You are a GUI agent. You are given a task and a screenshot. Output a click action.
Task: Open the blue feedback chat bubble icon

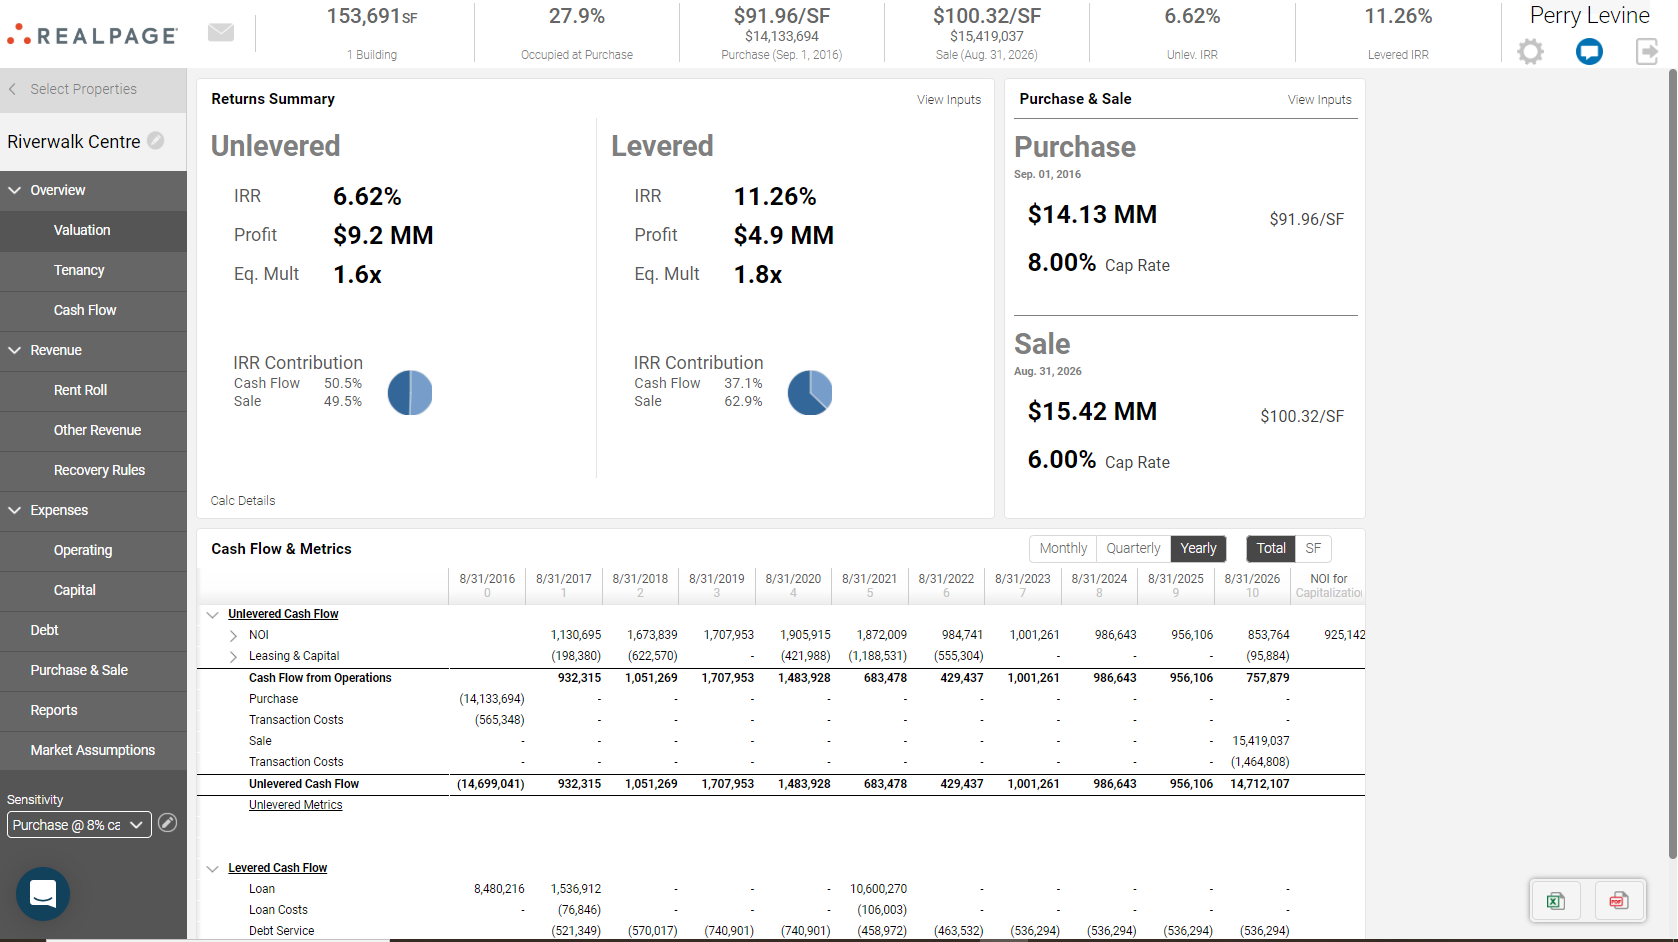point(1589,51)
